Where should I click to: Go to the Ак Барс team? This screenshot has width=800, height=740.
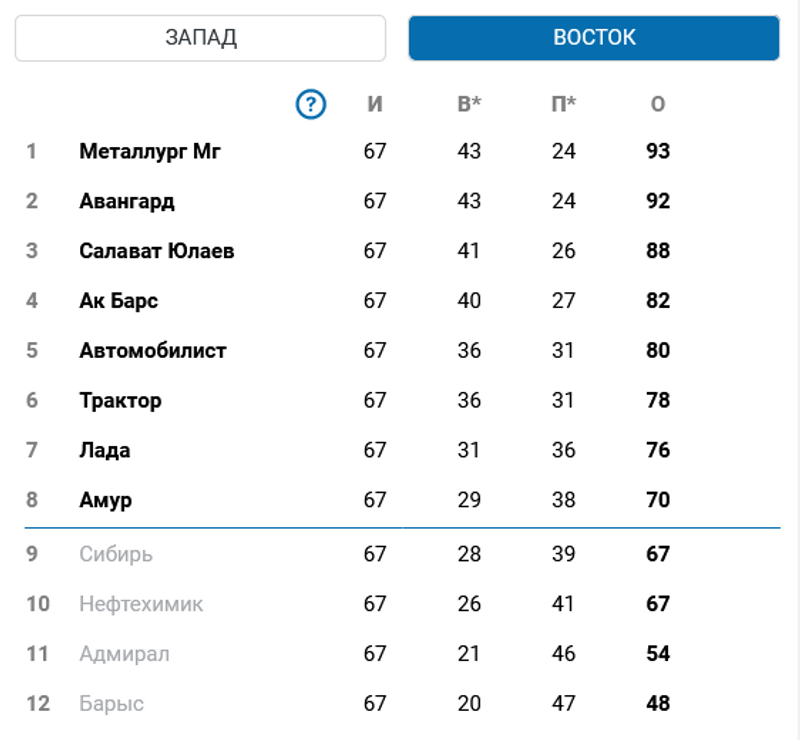tap(119, 301)
